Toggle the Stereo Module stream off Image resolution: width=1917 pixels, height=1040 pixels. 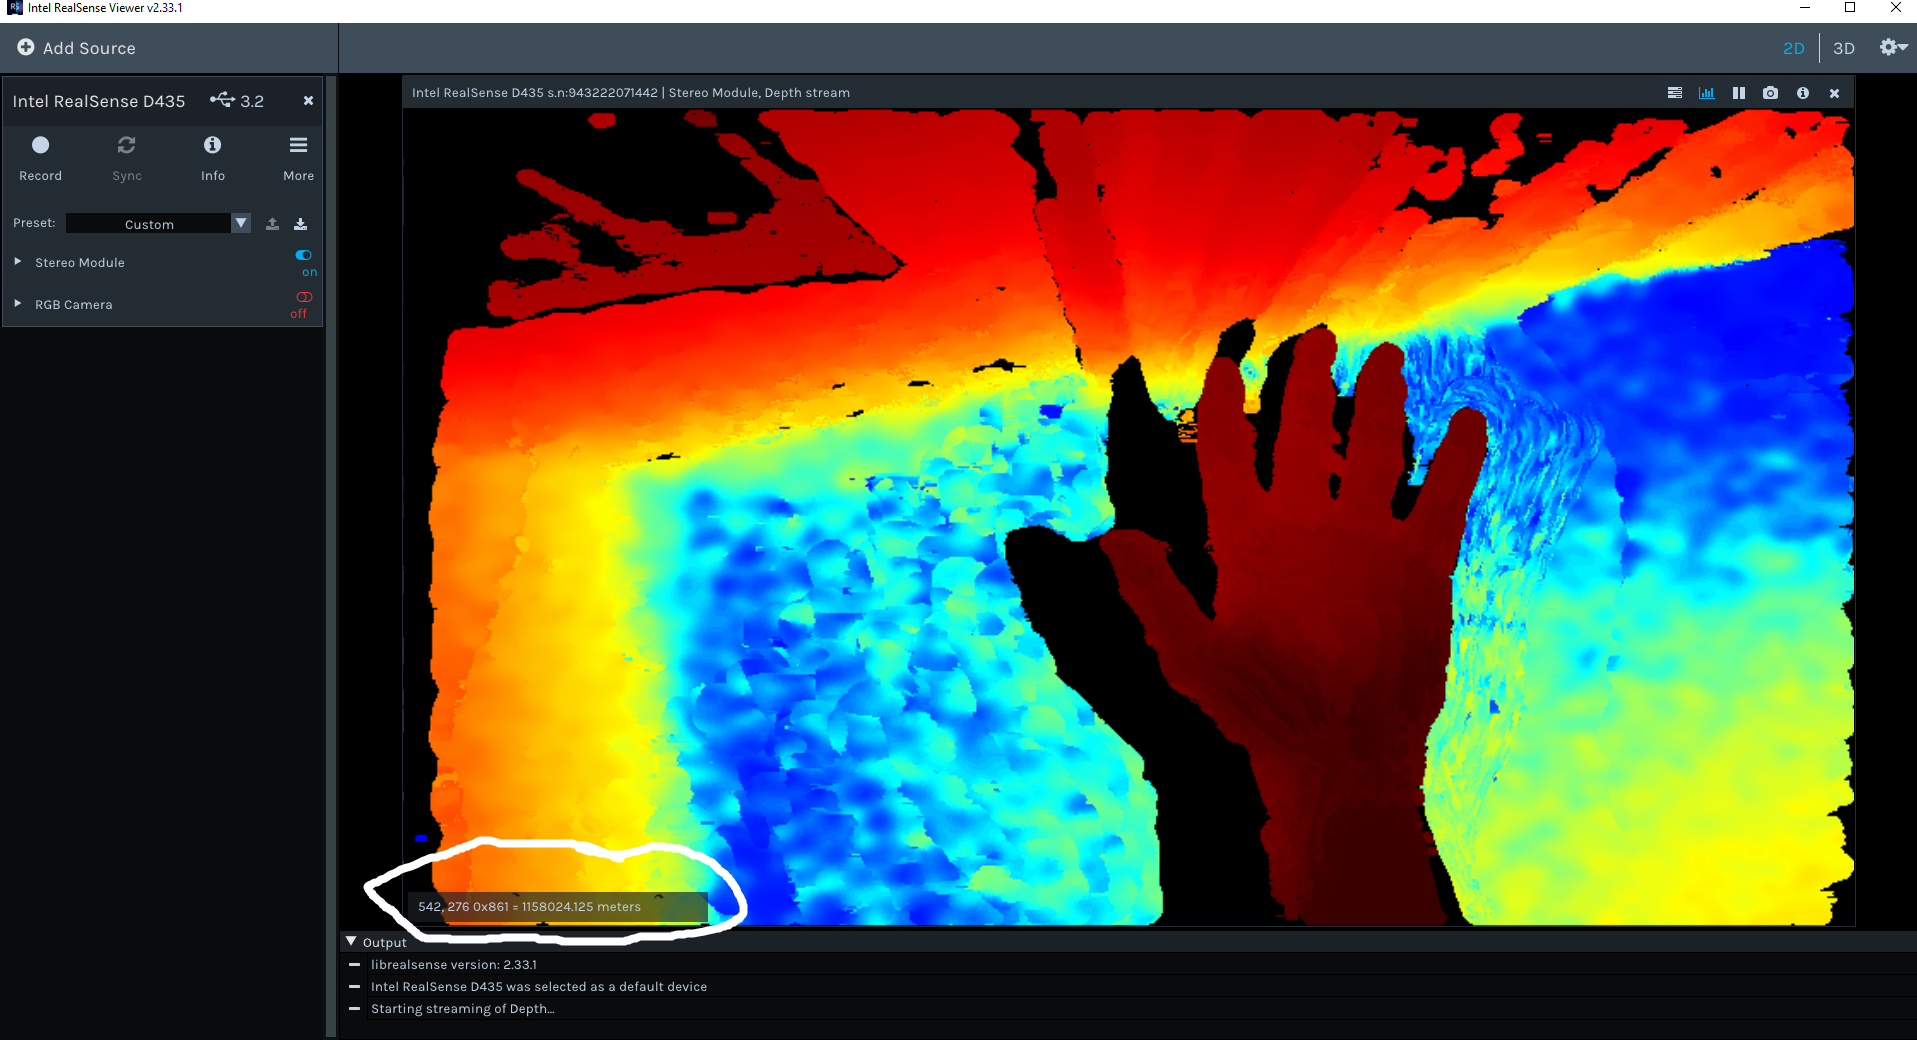[x=304, y=255]
